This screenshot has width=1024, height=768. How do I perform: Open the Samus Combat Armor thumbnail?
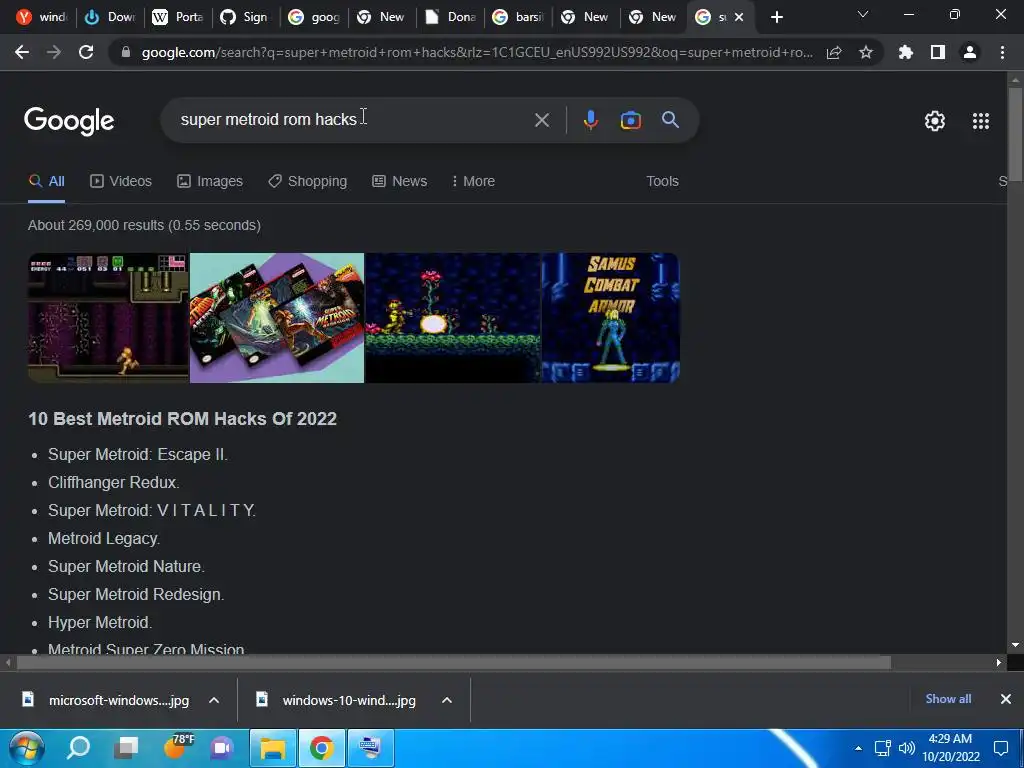pyautogui.click(x=611, y=317)
